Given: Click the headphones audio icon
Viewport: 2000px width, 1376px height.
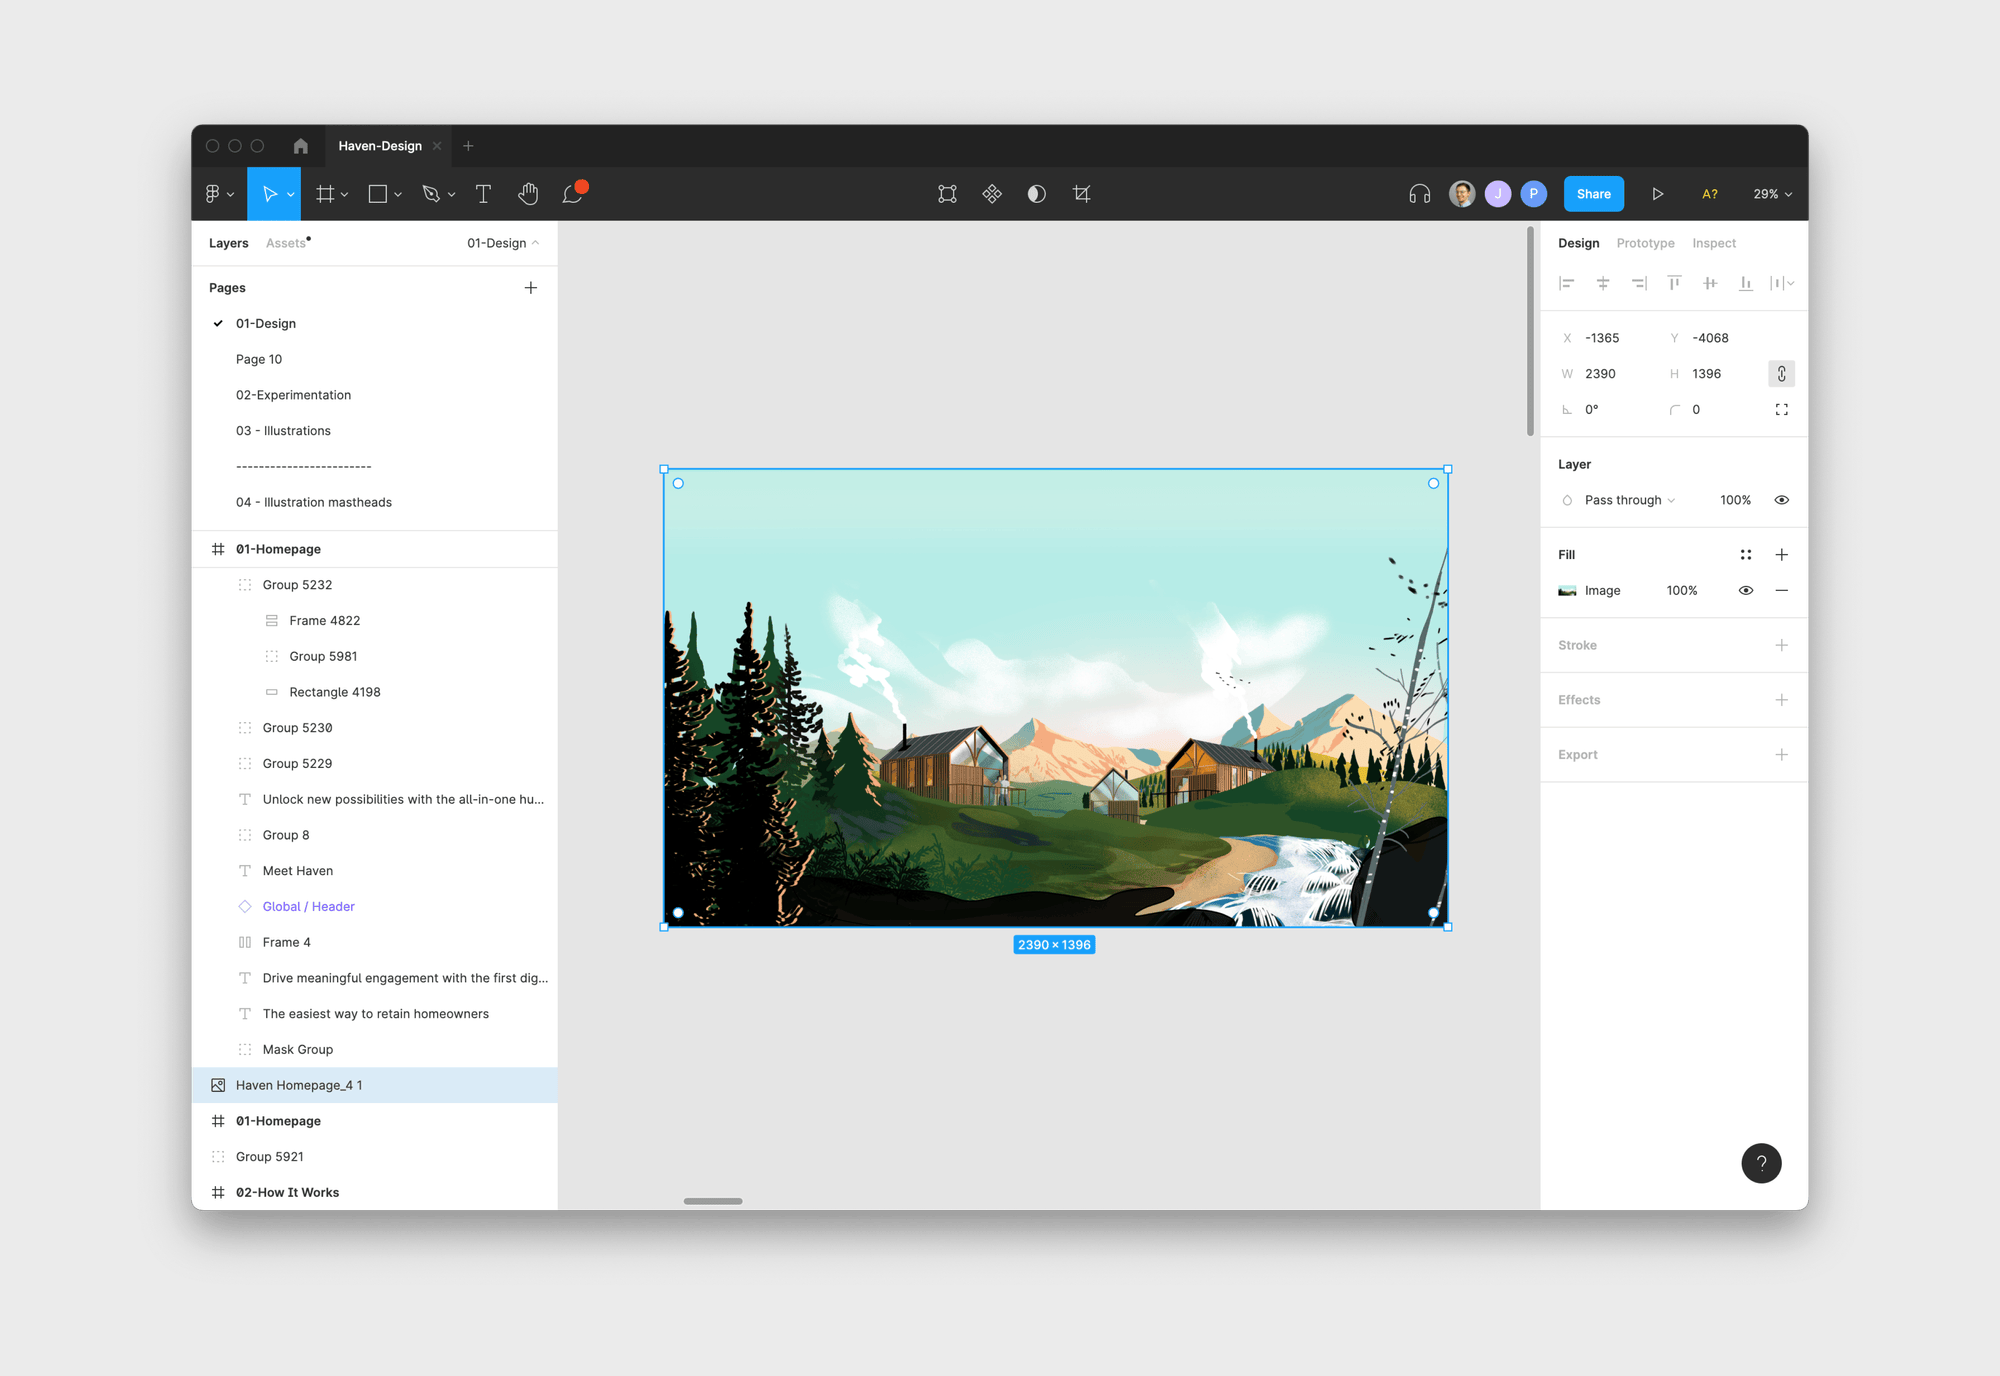Looking at the screenshot, I should click(1419, 194).
